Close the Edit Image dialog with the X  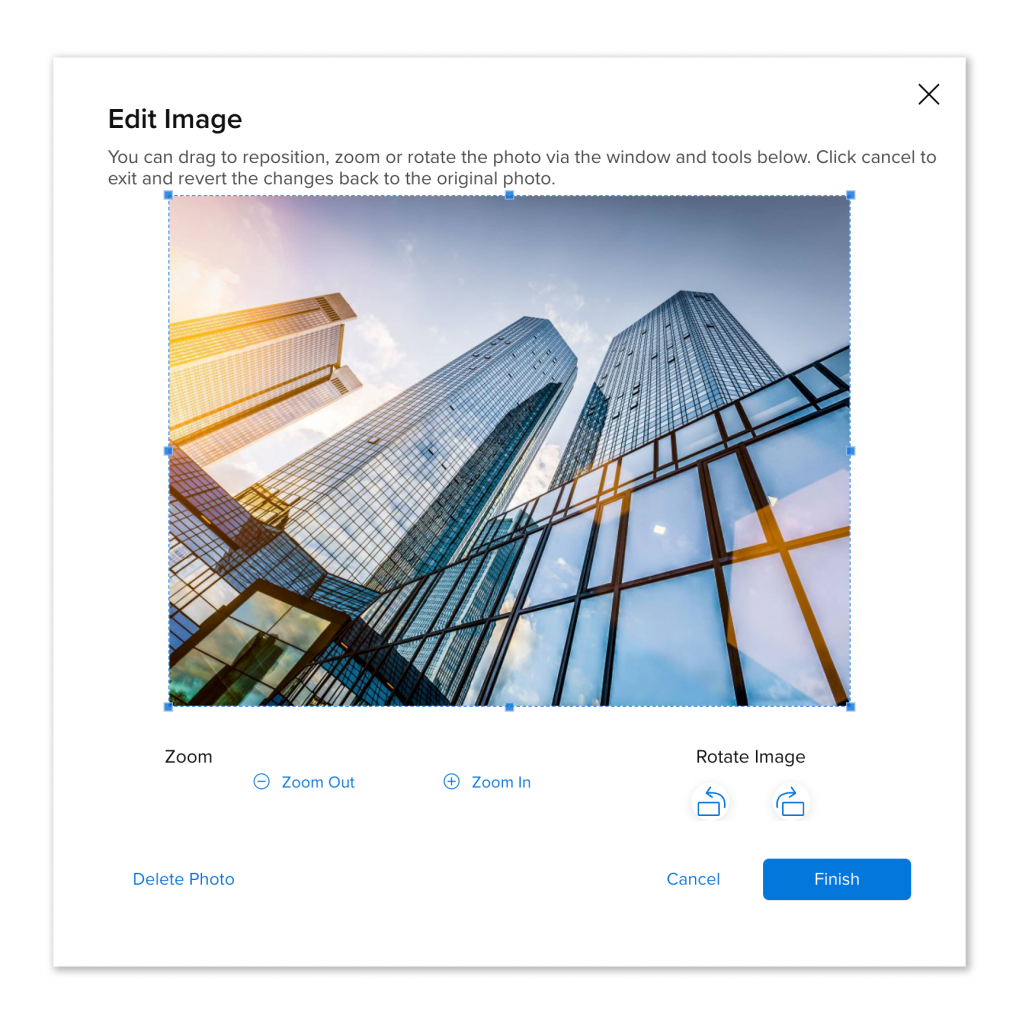928,94
